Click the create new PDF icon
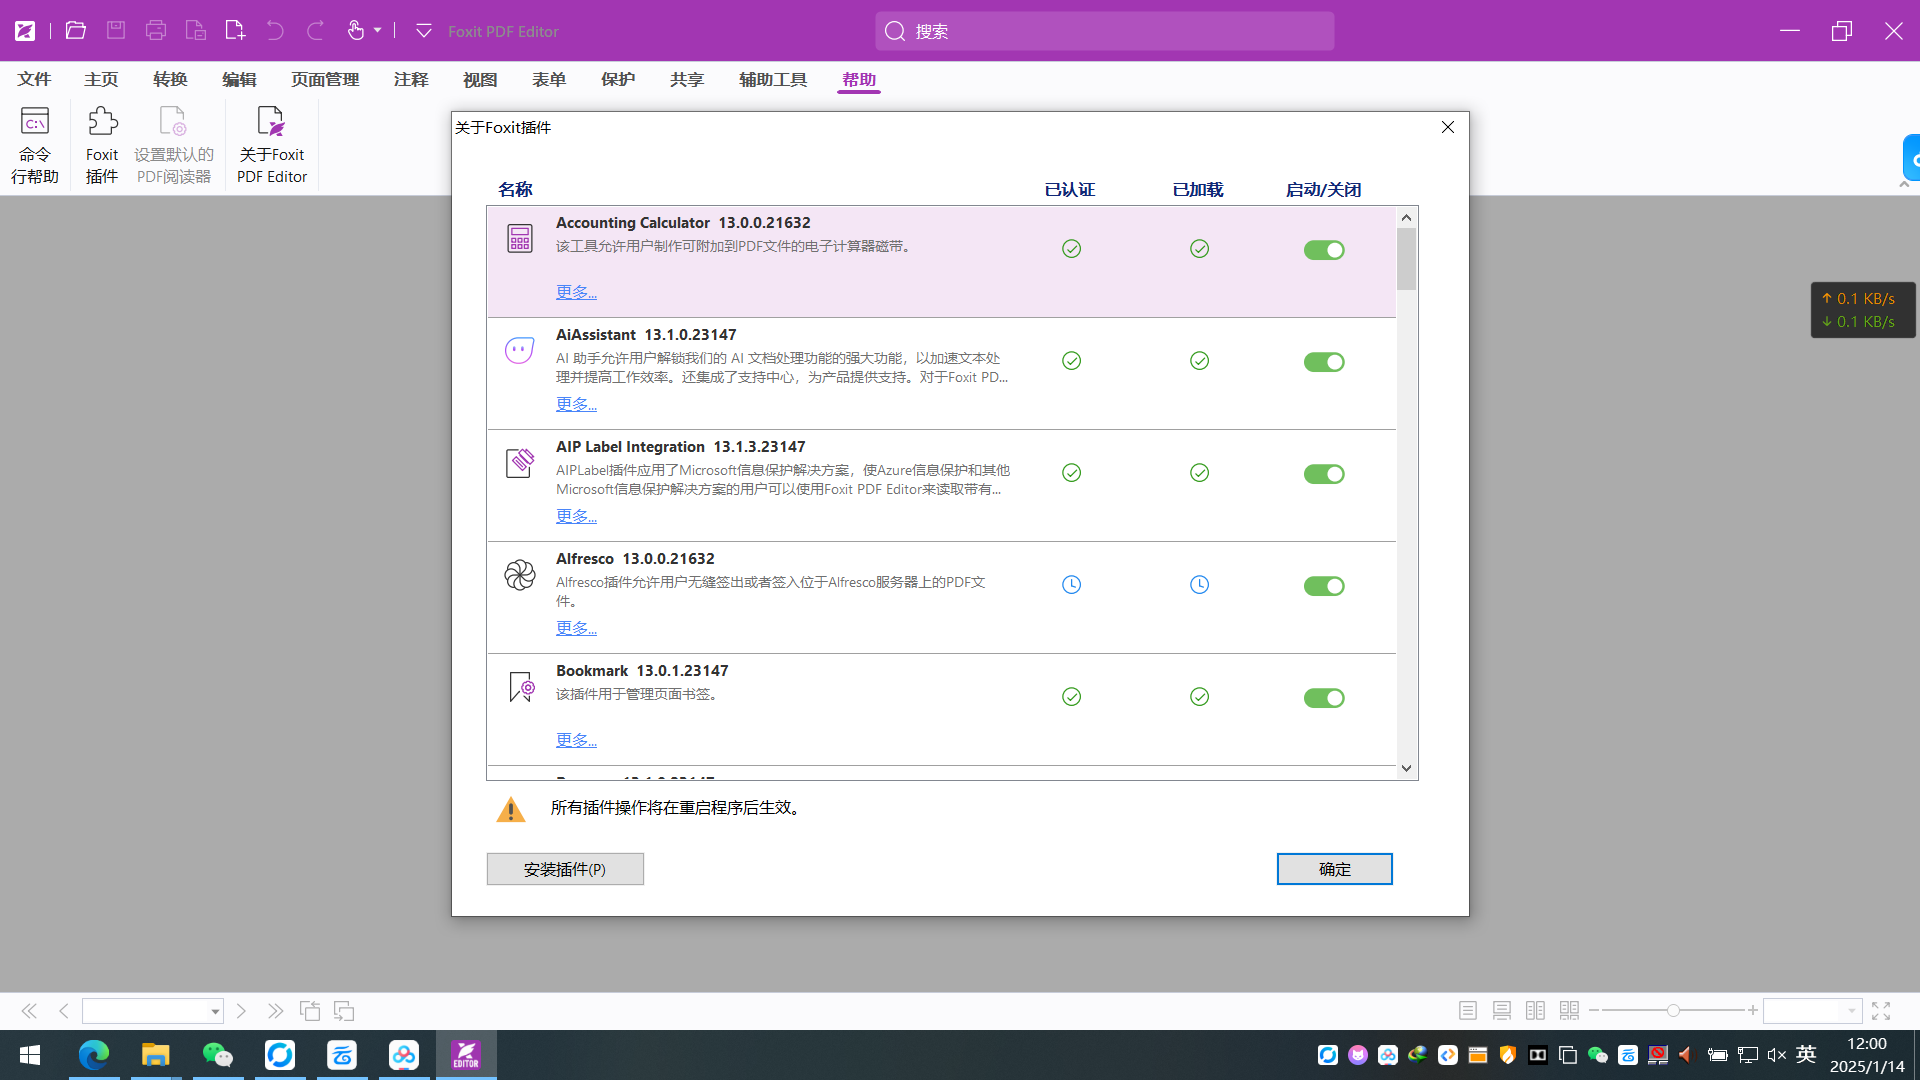This screenshot has height=1080, width=1920. 235,30
